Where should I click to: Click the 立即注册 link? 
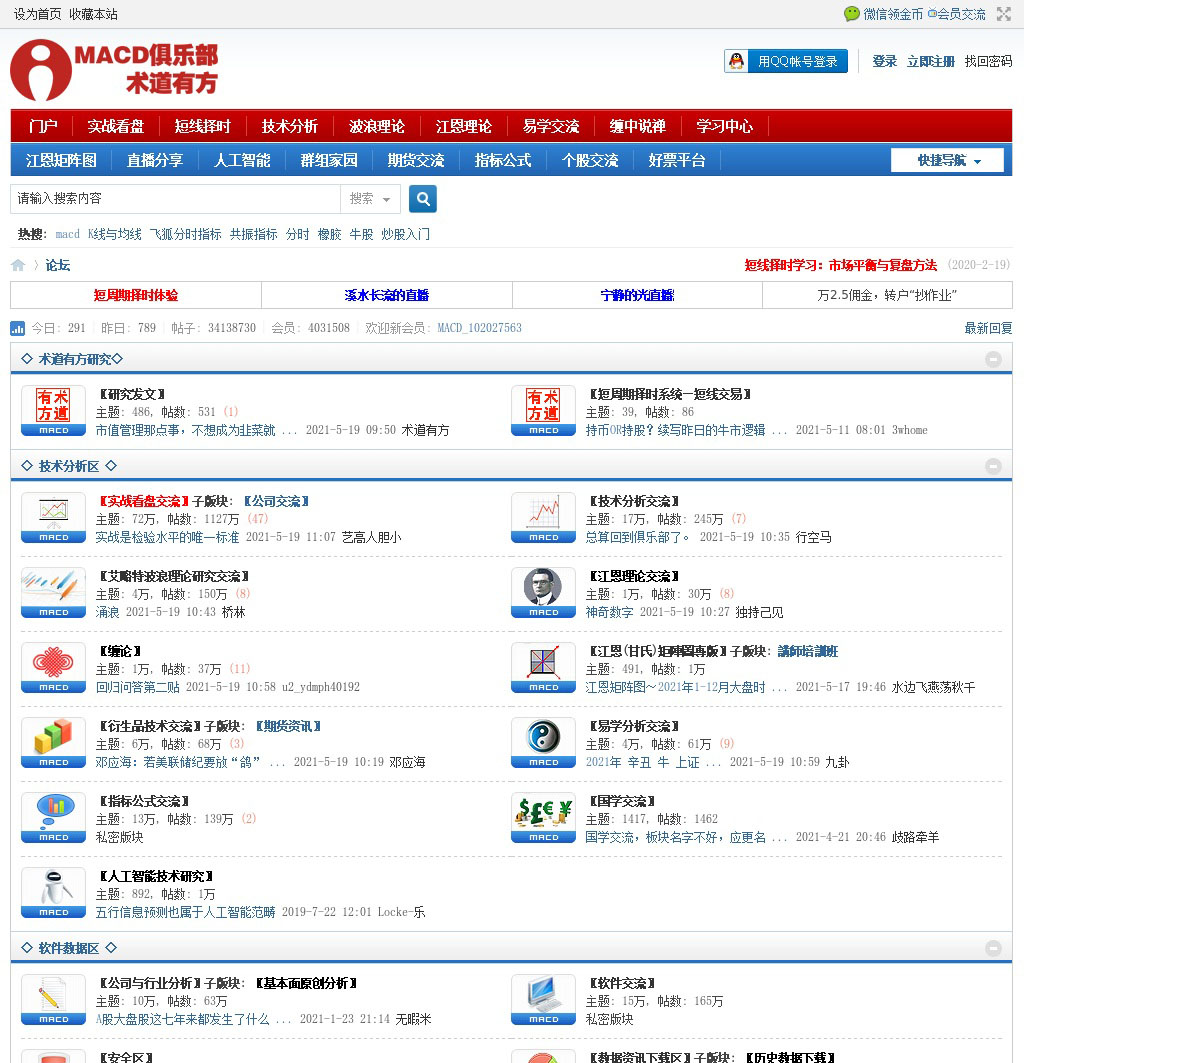930,61
